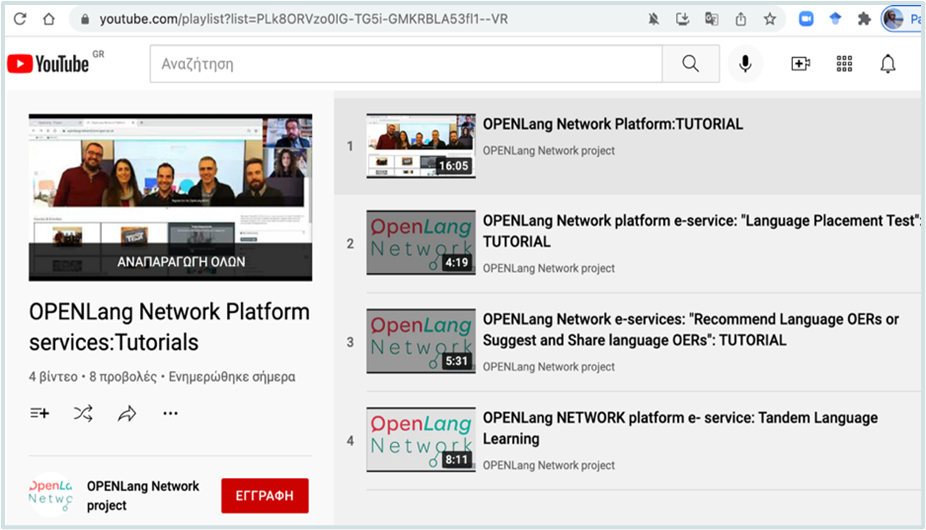Open the browser profile avatar

click(893, 19)
